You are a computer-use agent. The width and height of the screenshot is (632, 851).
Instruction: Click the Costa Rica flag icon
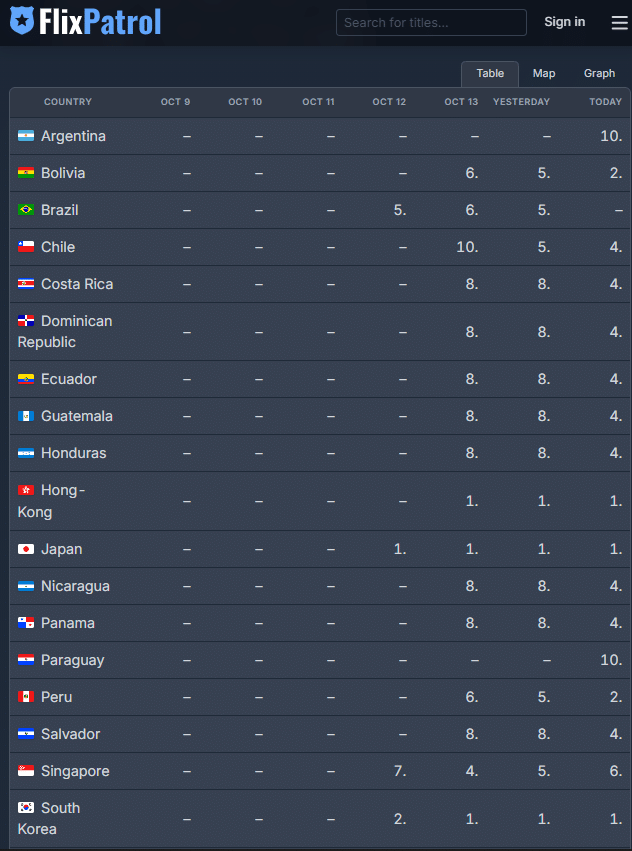26,284
